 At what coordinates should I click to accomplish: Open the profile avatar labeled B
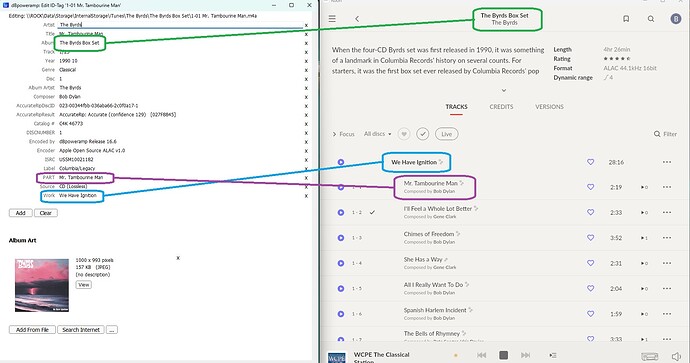(675, 18)
